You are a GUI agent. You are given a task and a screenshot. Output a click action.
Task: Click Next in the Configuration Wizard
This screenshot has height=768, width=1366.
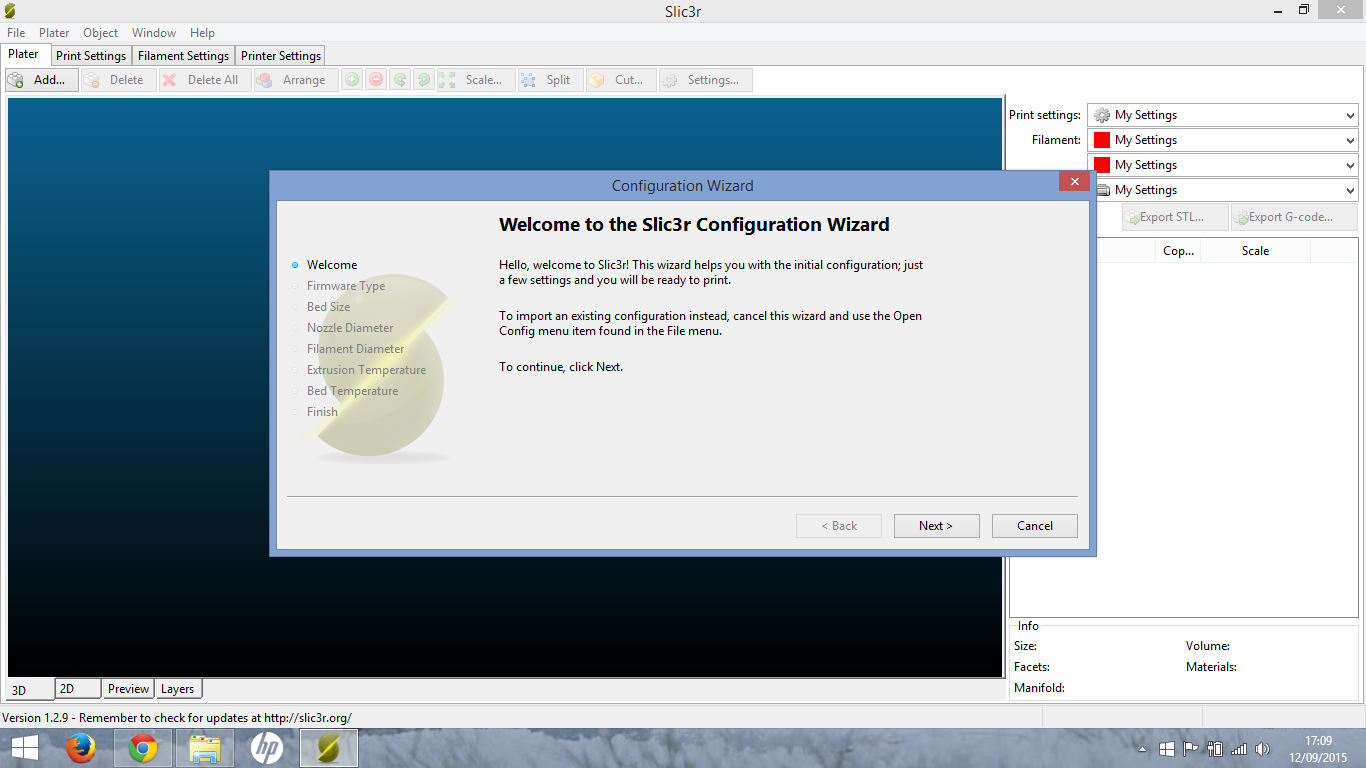936,526
